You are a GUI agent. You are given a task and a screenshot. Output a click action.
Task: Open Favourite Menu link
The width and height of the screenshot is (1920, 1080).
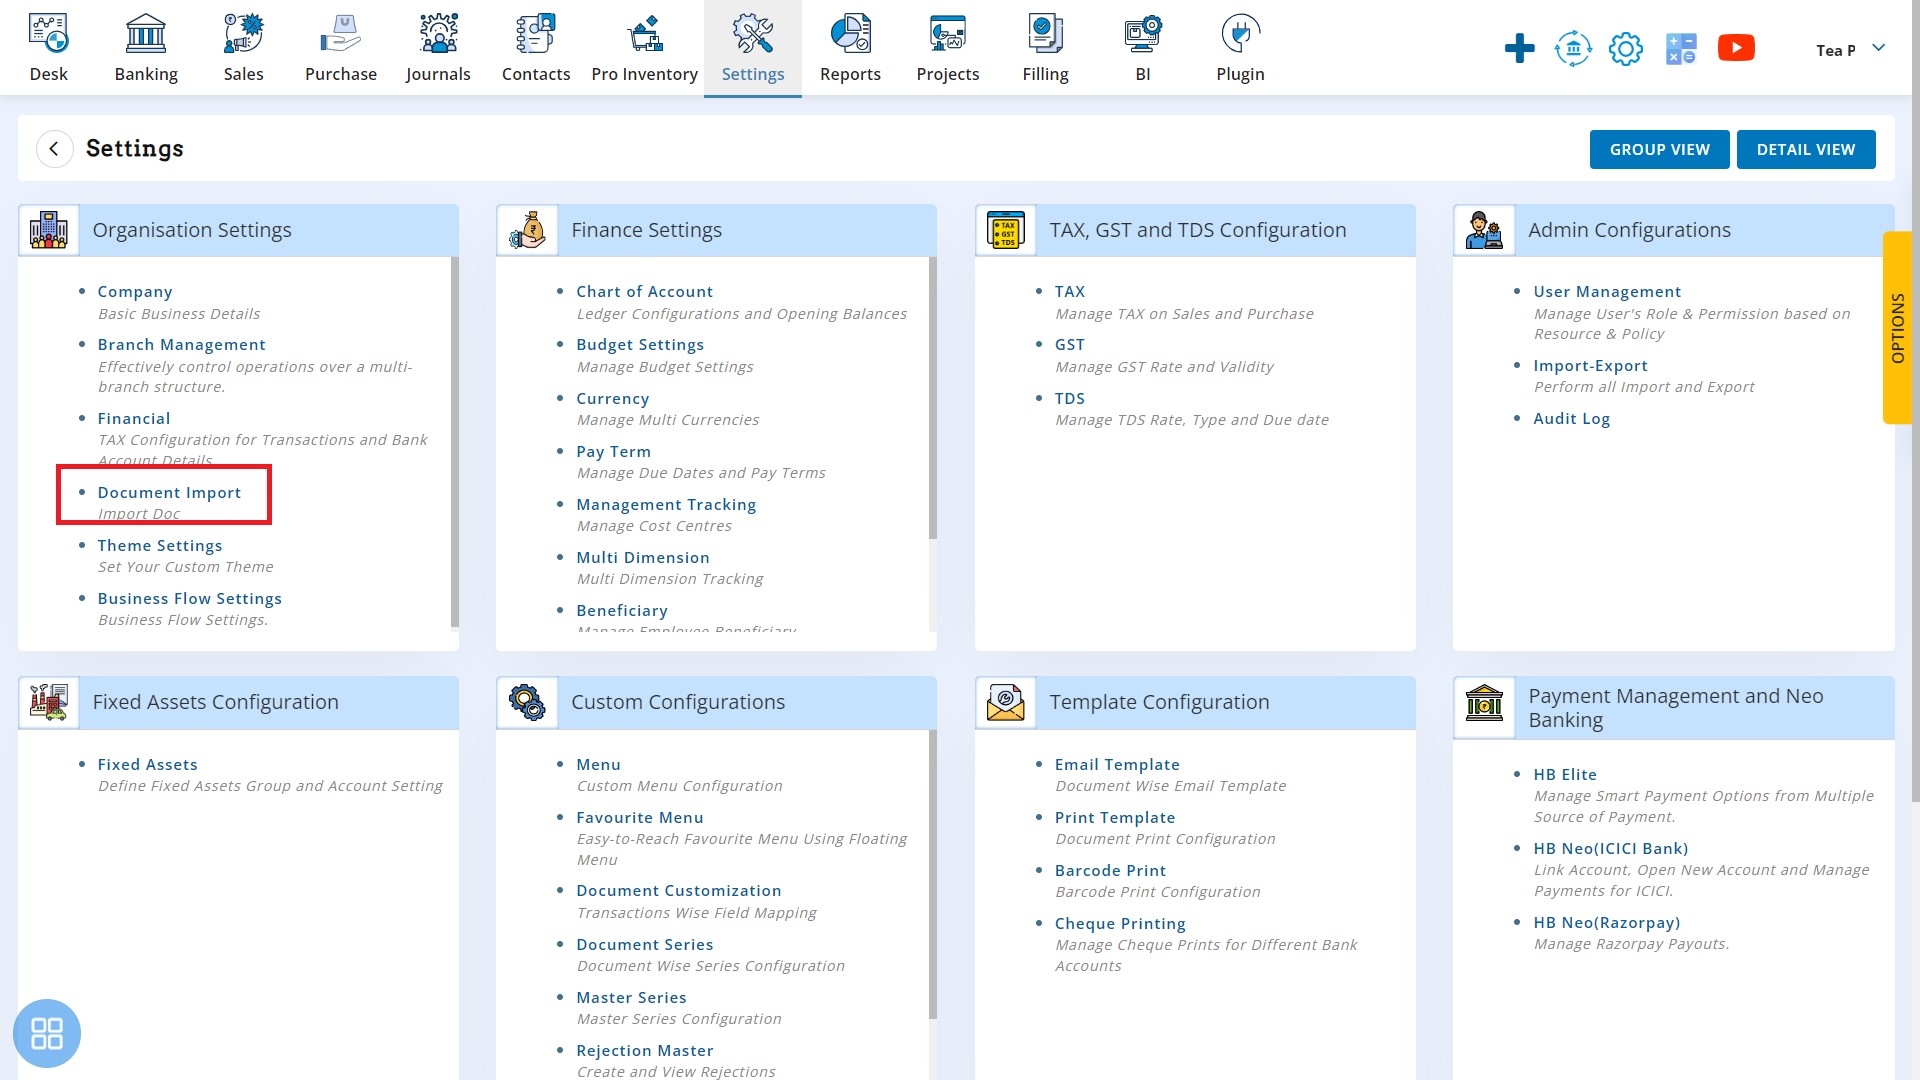coord(640,817)
